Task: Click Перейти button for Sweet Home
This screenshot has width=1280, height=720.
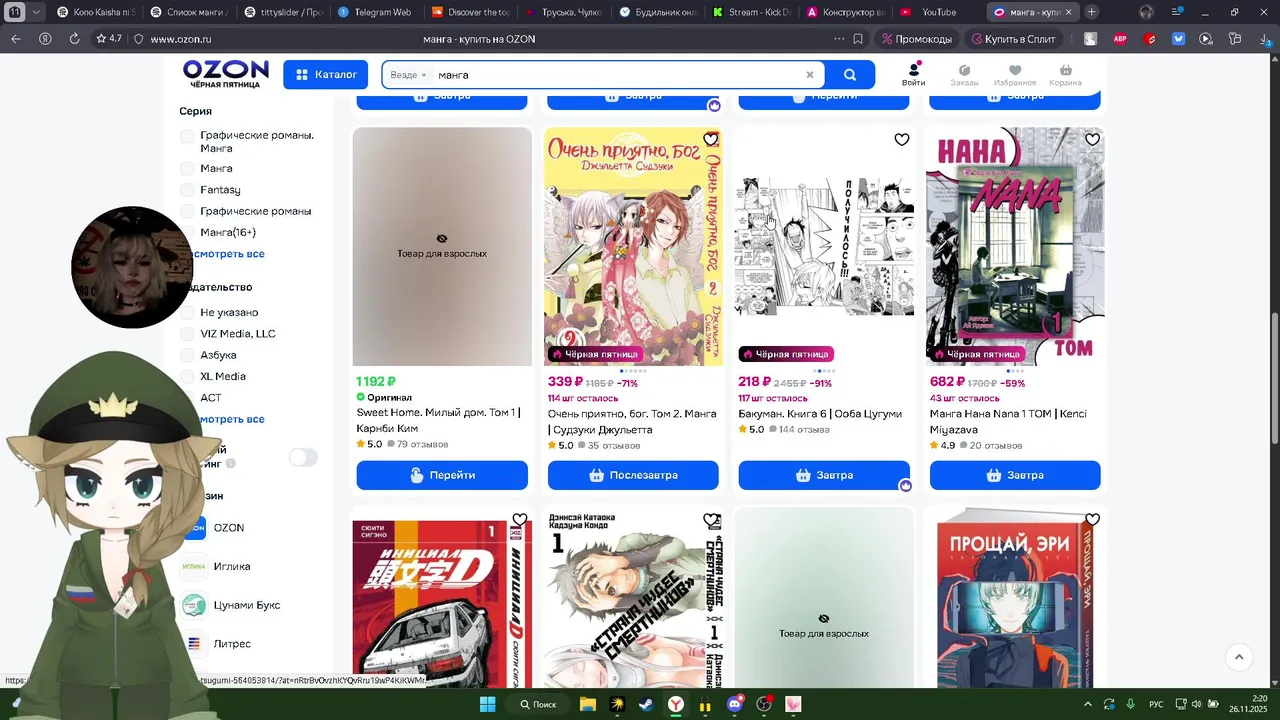Action: (x=442, y=475)
